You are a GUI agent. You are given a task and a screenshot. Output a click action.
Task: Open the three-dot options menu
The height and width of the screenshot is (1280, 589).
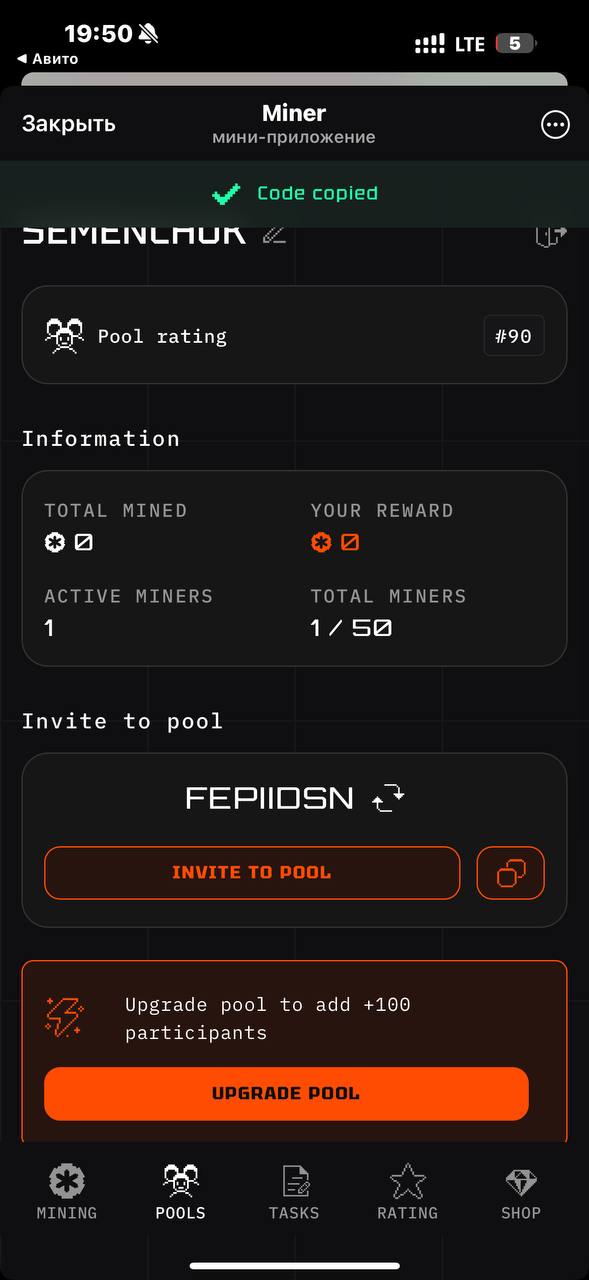tap(555, 125)
